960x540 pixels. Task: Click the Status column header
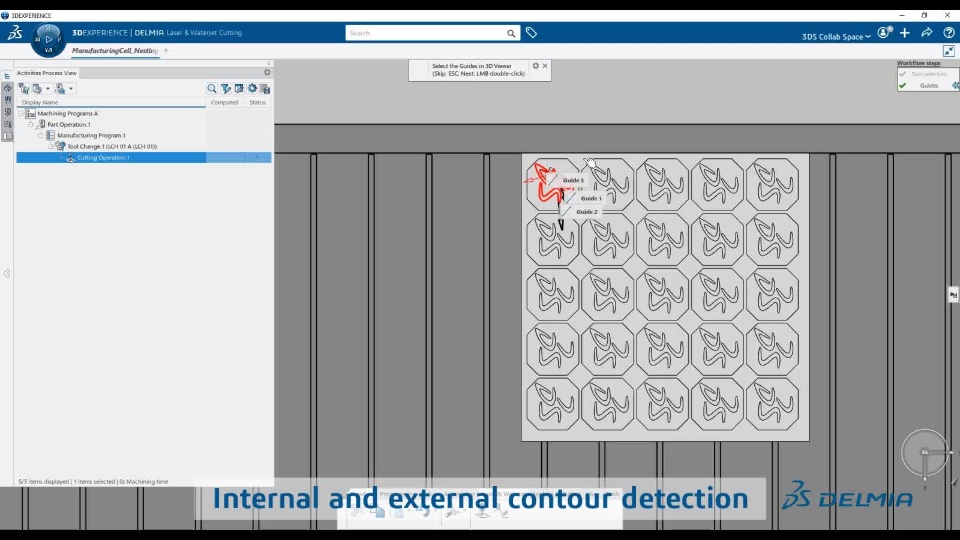click(258, 102)
